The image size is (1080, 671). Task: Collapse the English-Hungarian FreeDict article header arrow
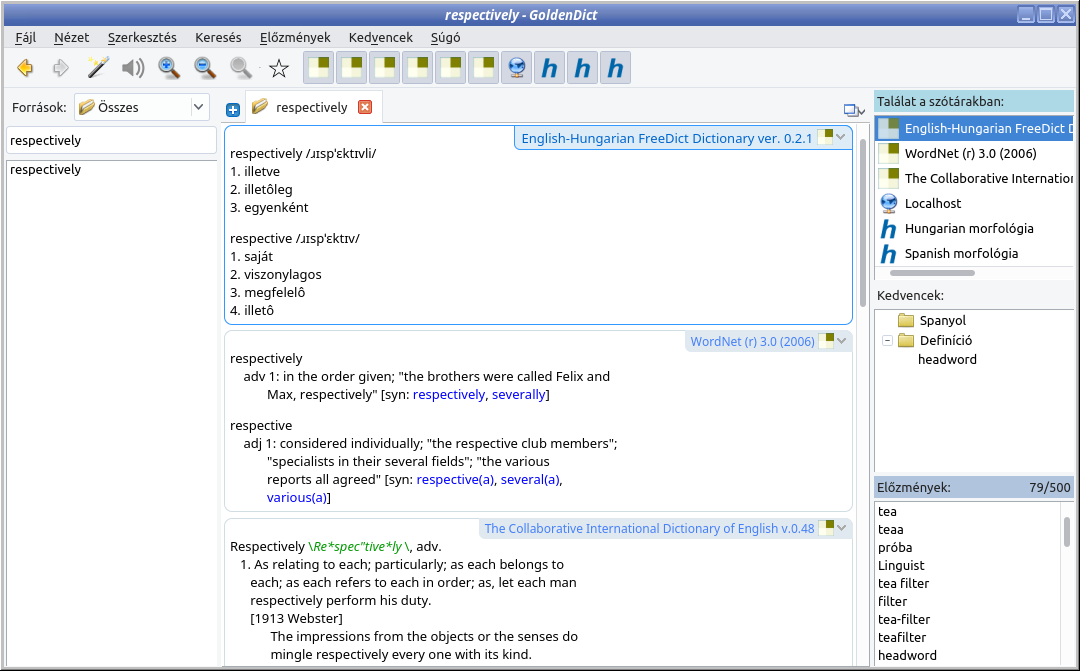(x=840, y=138)
